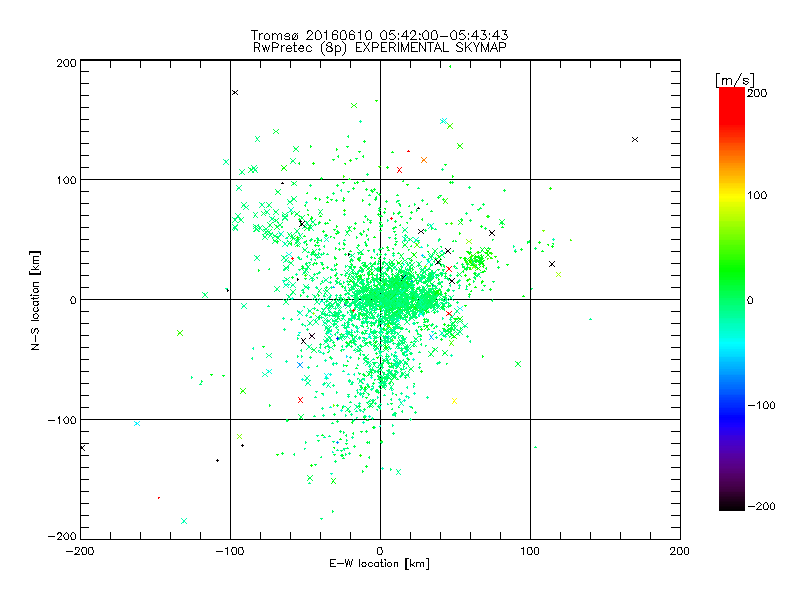
Task: Click the 100 tick label on N-S axis
Action: click(x=66, y=180)
